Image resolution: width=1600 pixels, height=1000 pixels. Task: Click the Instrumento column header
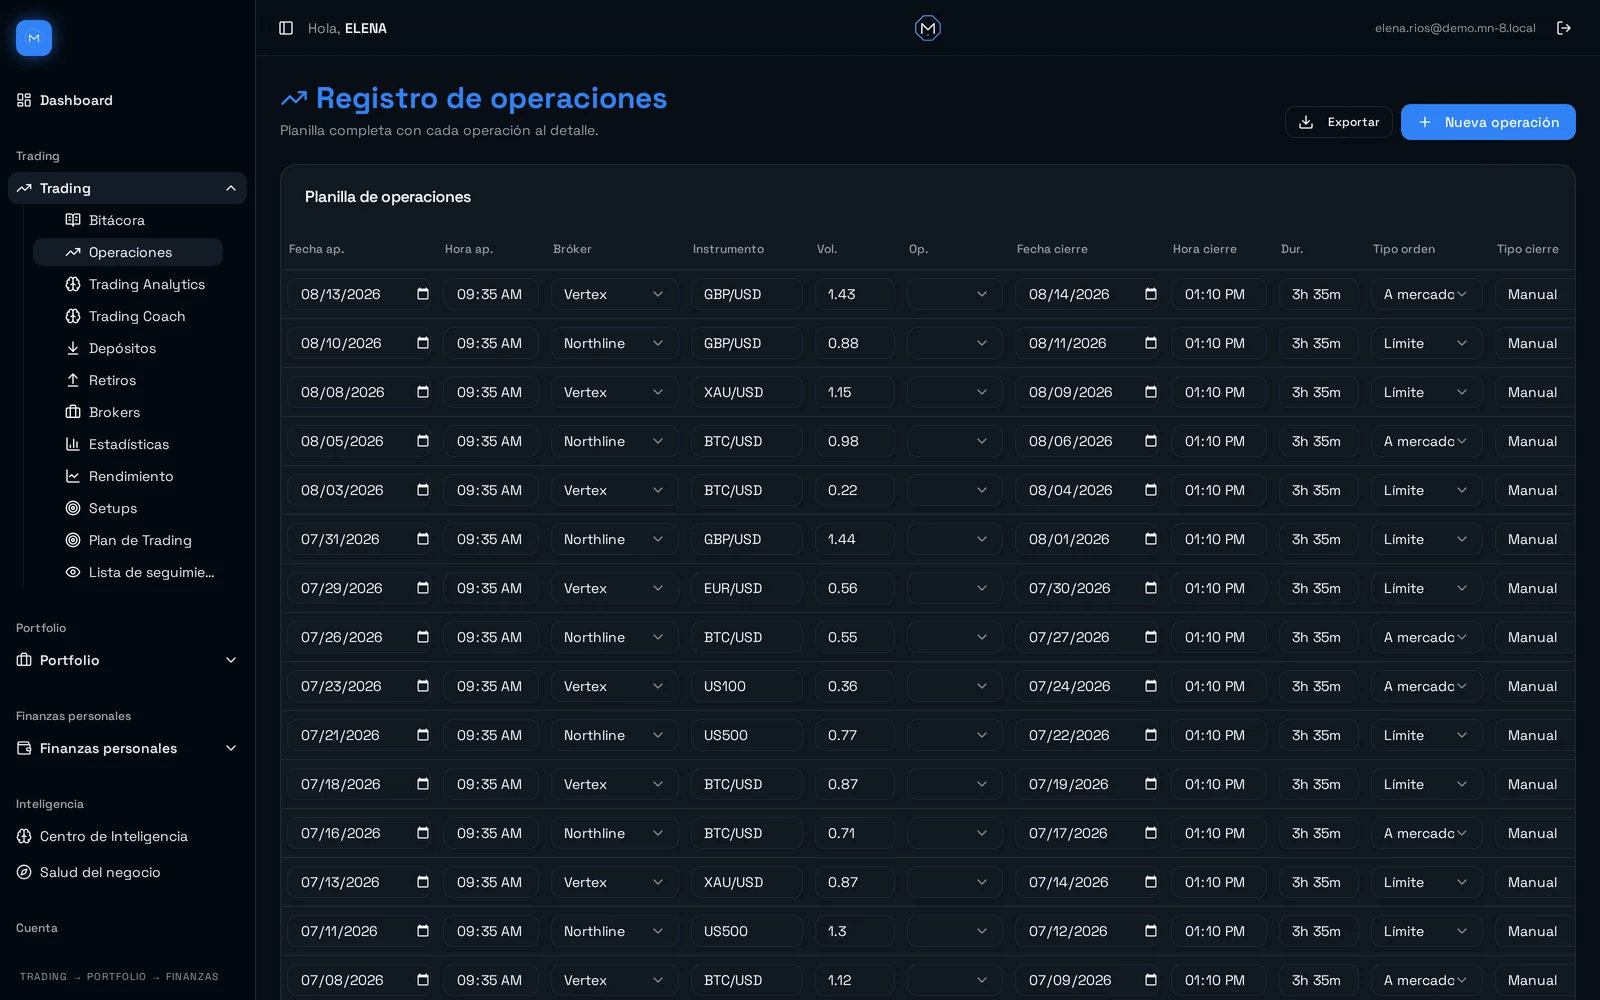(x=728, y=249)
